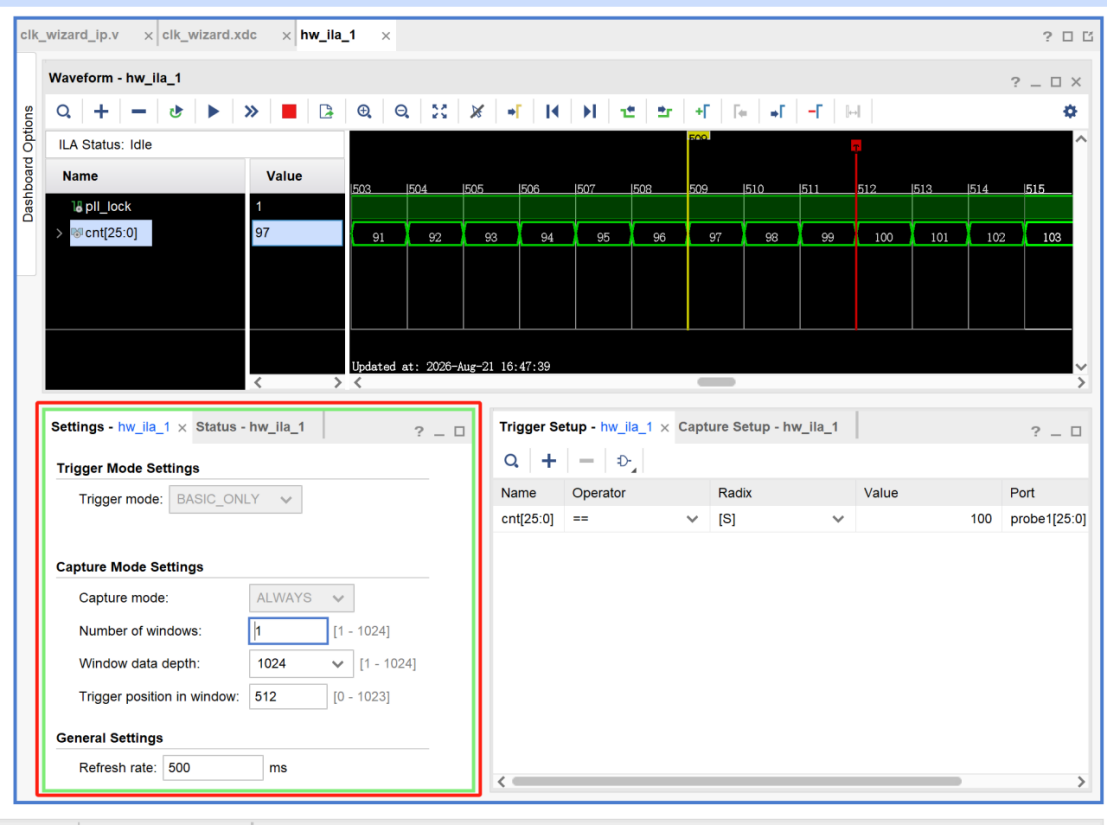The height and width of the screenshot is (826, 1107).
Task: Add a probe with the waveform plus icon
Action: point(101,112)
